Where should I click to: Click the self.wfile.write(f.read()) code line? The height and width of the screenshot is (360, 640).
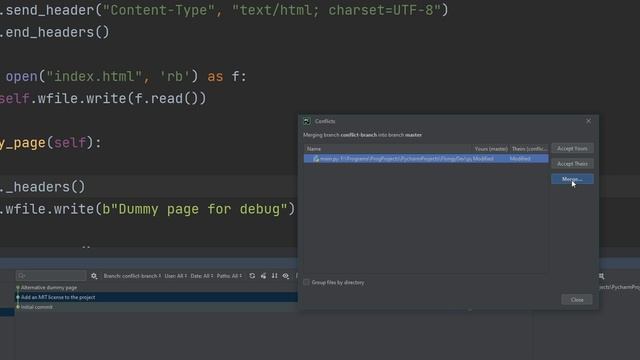click(x=103, y=98)
